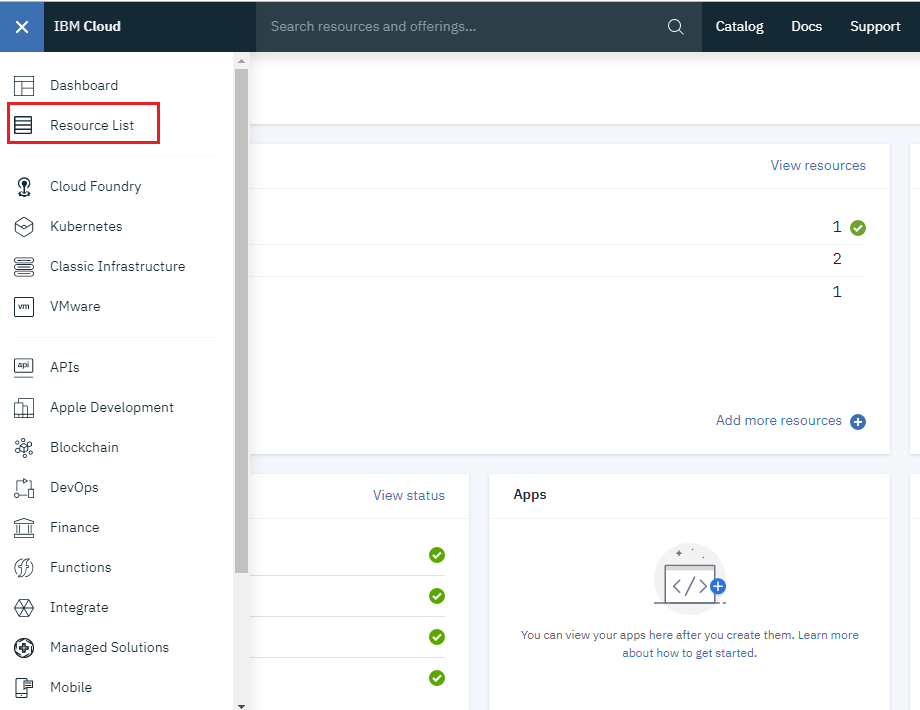Click the View status link
Screen dimensions: 920x710
(408, 495)
